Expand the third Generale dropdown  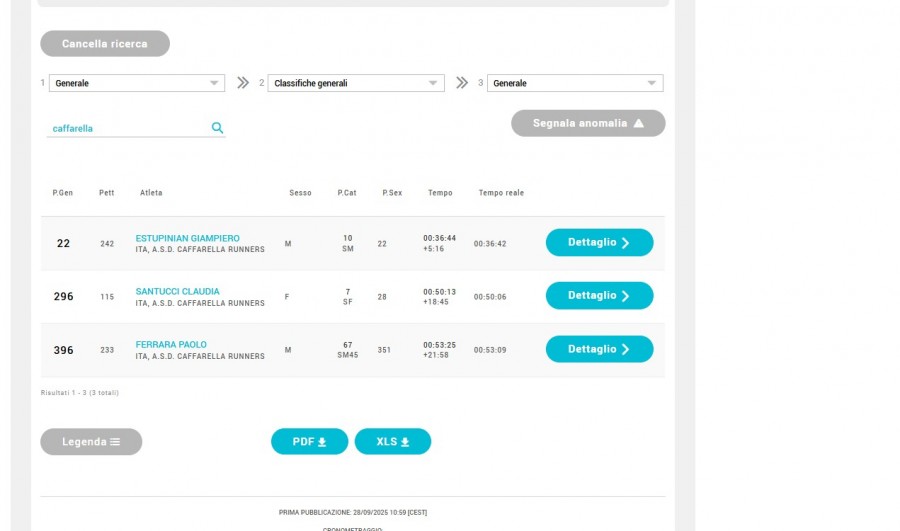(x=574, y=83)
